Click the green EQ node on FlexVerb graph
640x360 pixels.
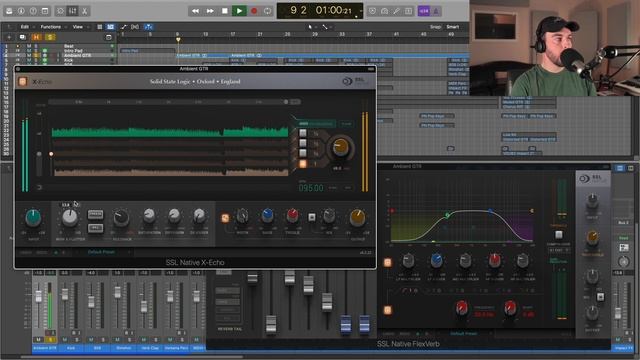tap(447, 215)
